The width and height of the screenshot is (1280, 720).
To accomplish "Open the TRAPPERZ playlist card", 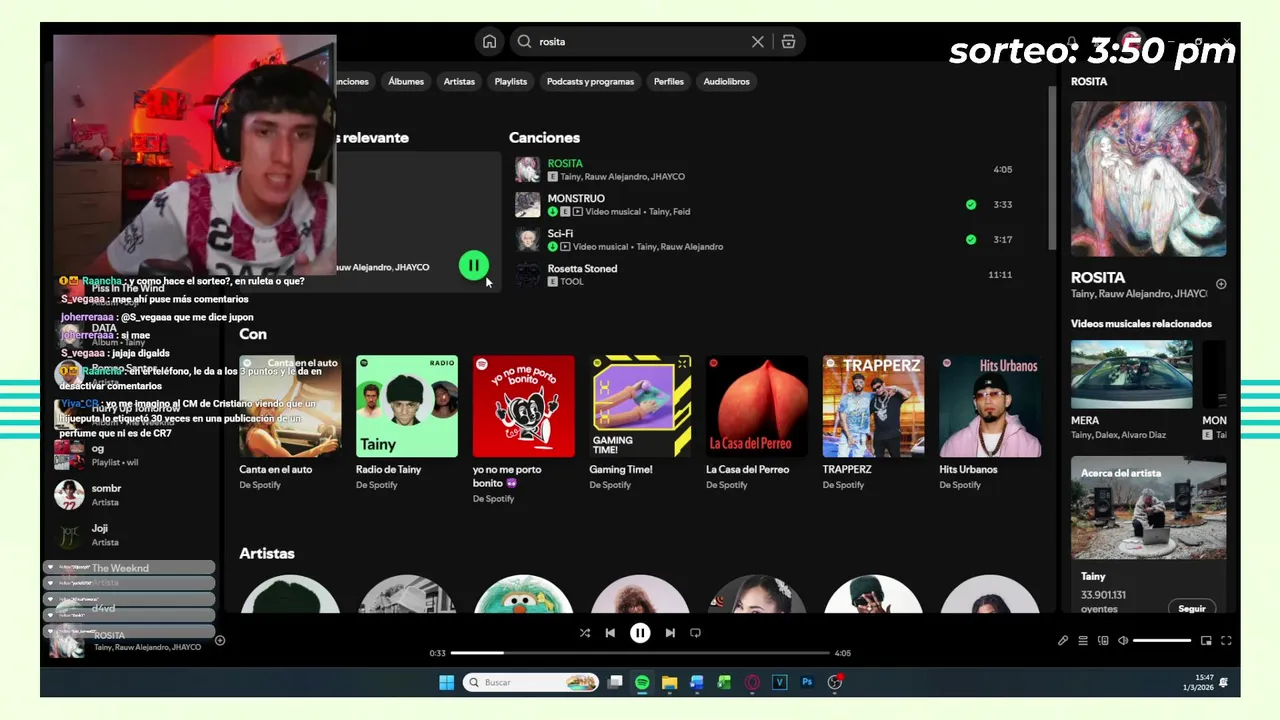I will point(873,422).
